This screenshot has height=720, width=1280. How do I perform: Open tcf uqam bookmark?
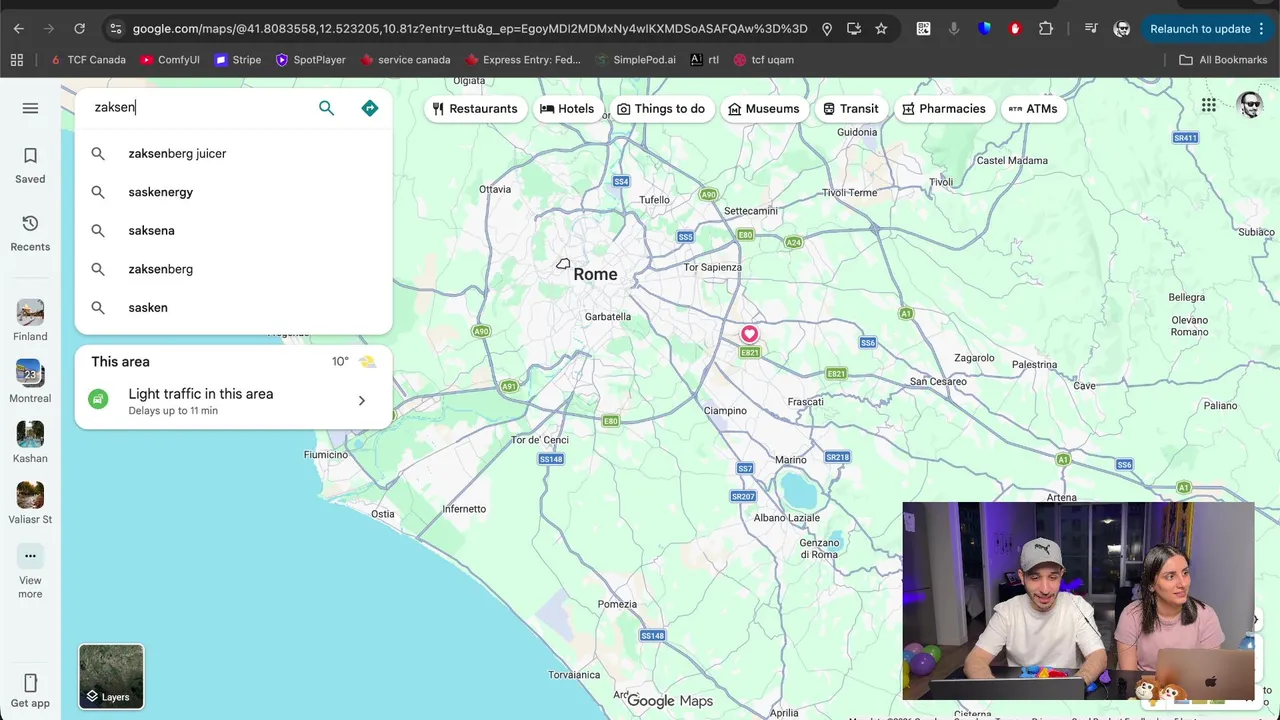click(x=763, y=60)
